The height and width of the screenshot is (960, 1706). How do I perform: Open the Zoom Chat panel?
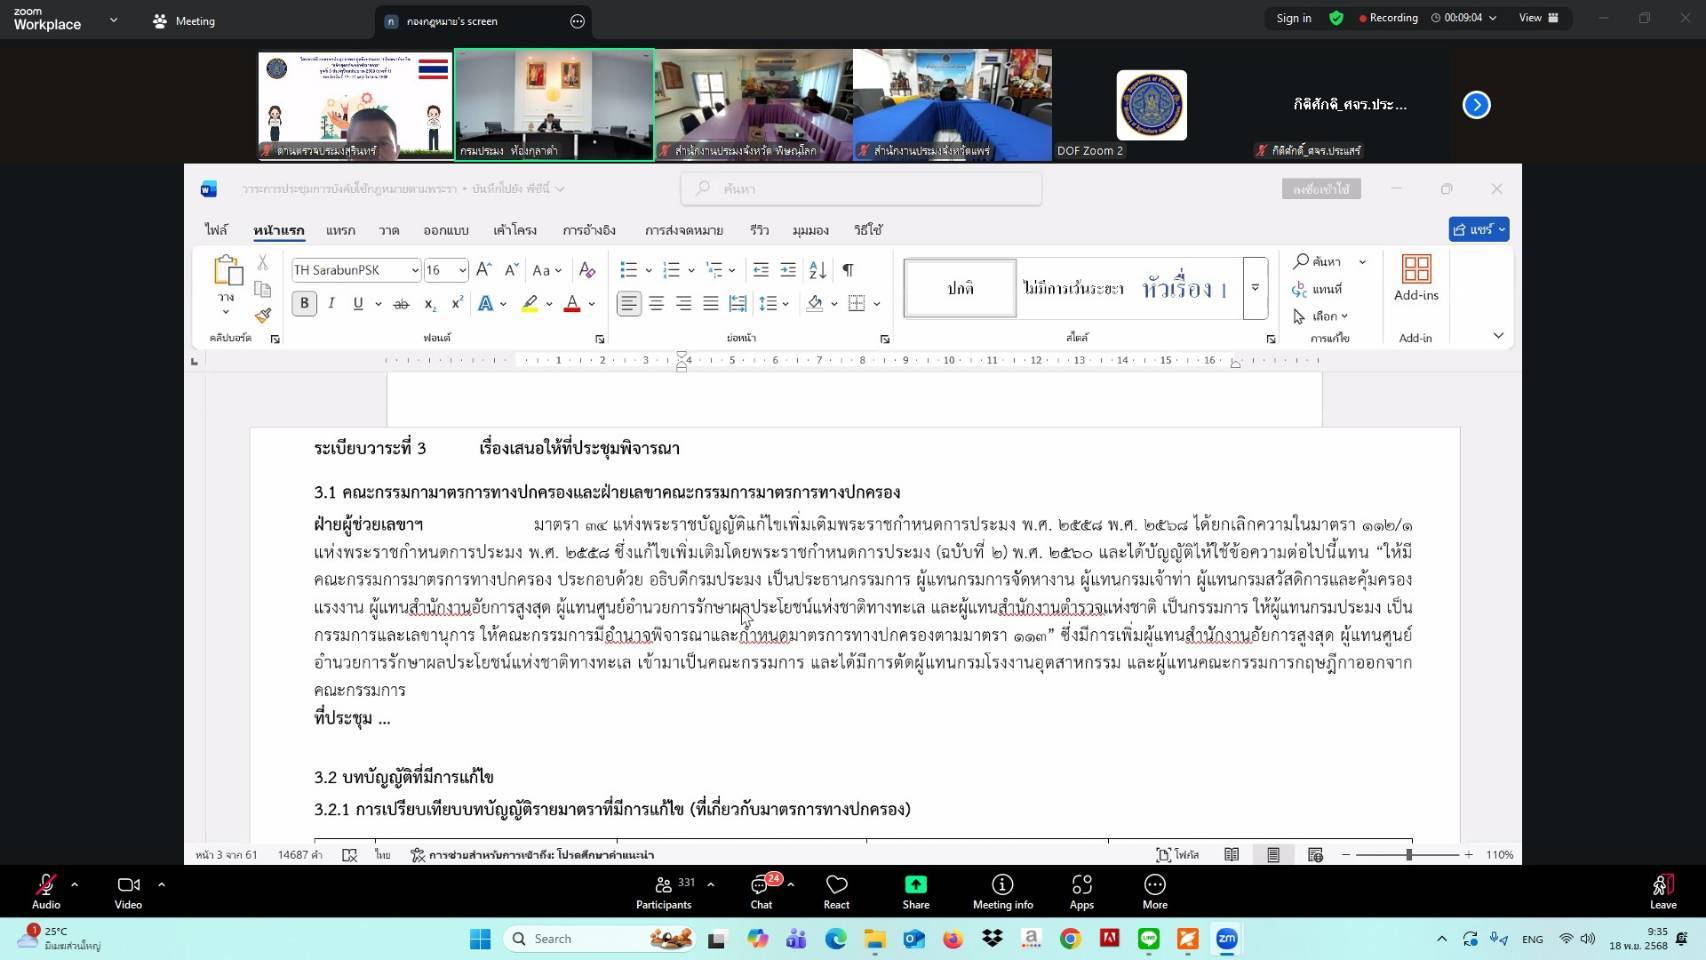point(760,889)
